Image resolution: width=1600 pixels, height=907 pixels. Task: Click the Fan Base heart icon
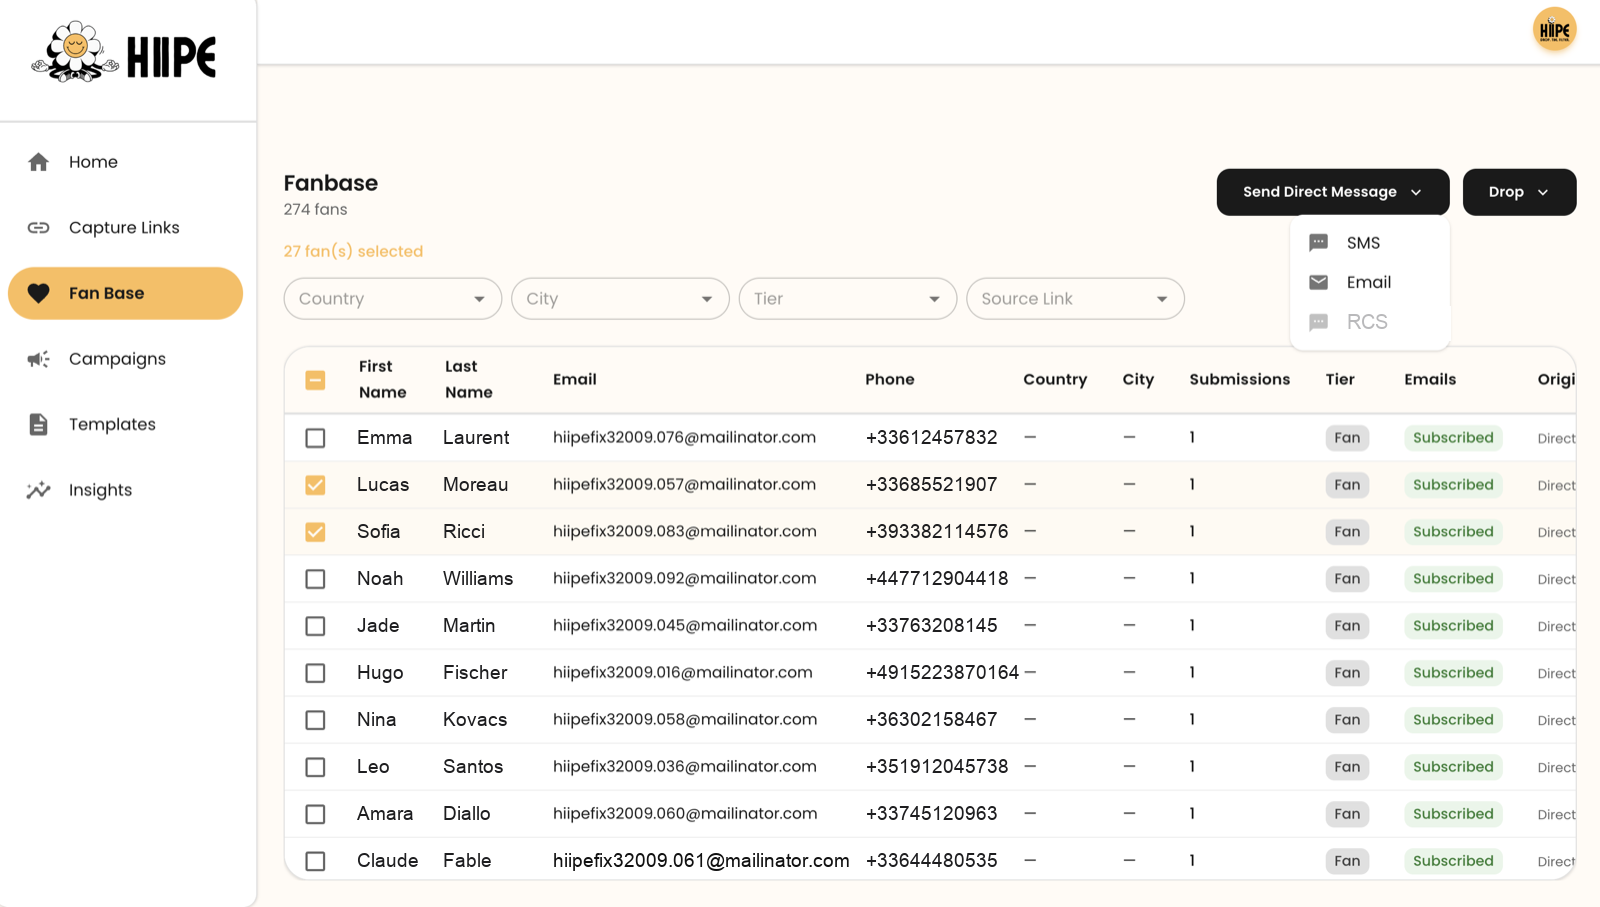[x=38, y=293]
